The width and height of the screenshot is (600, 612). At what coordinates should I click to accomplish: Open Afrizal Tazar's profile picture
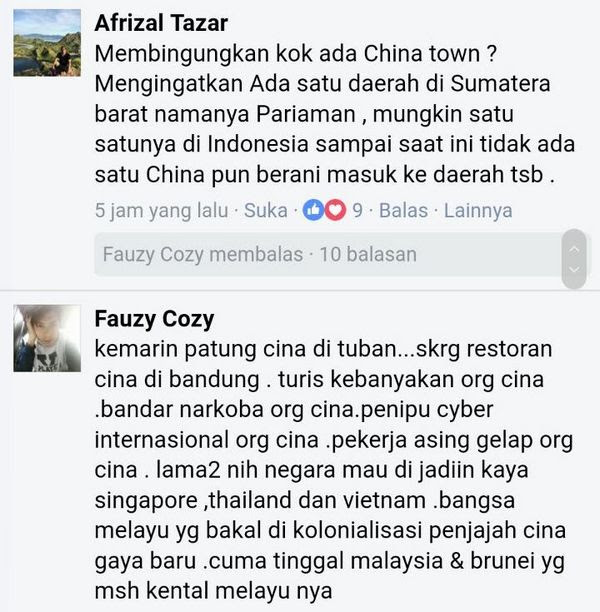[x=47, y=43]
